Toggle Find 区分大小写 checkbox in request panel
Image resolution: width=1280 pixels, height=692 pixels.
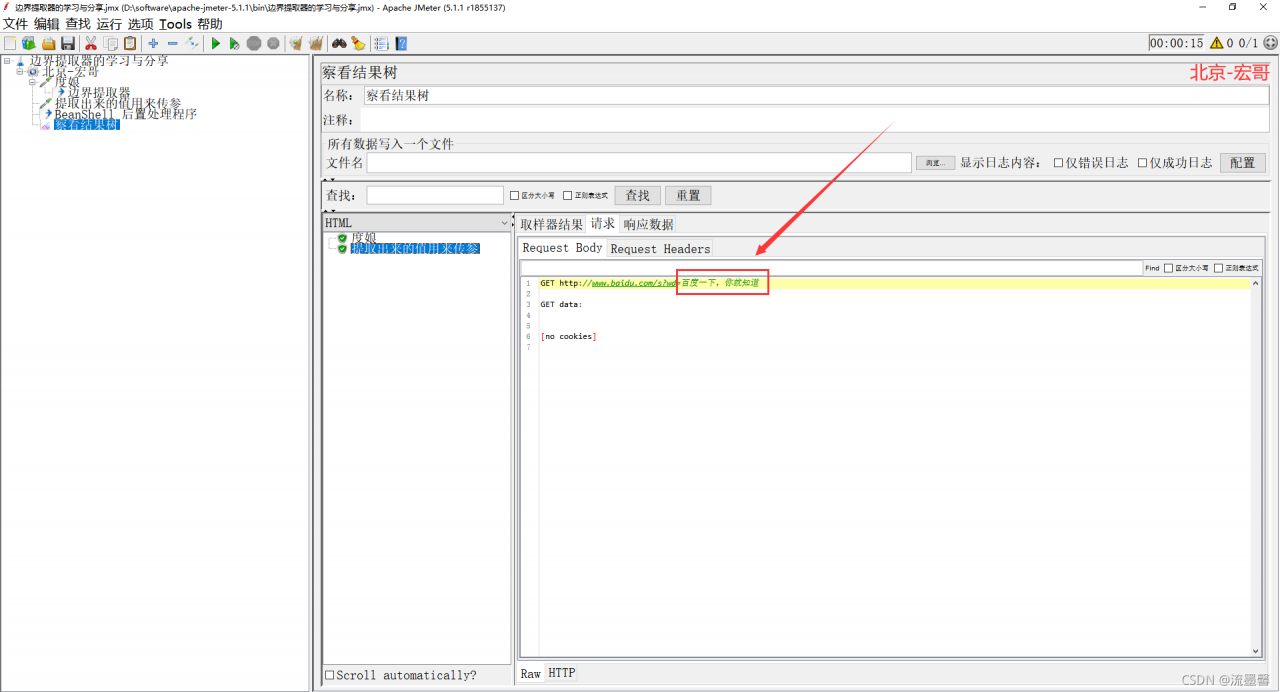tap(1168, 268)
